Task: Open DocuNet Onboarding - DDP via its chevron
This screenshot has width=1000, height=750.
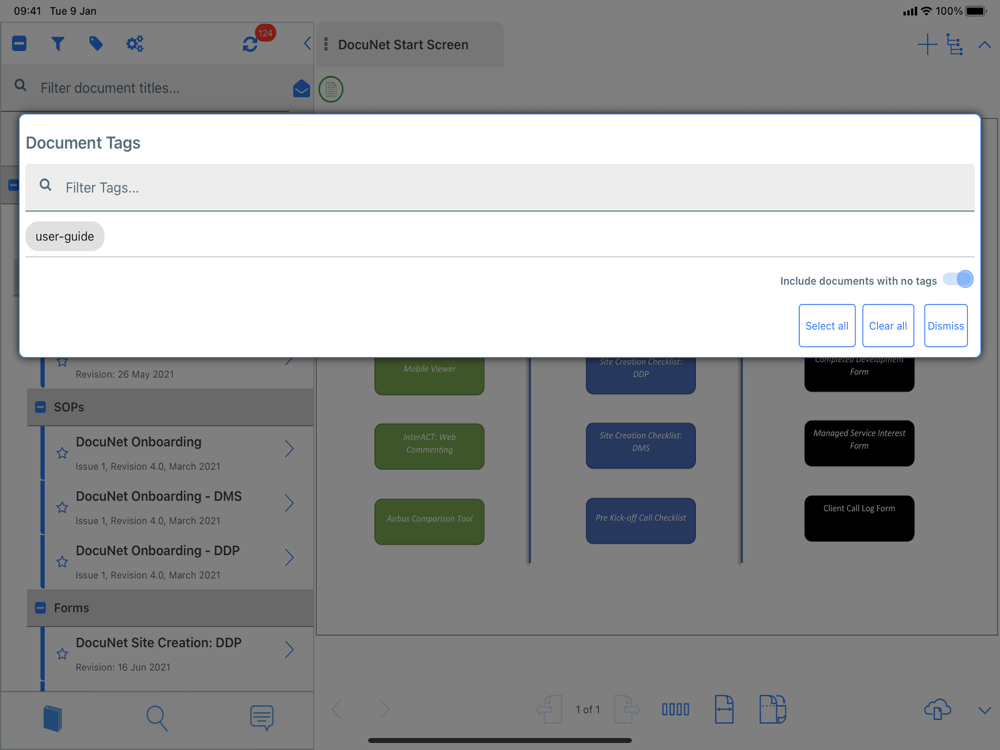Action: tap(290, 557)
